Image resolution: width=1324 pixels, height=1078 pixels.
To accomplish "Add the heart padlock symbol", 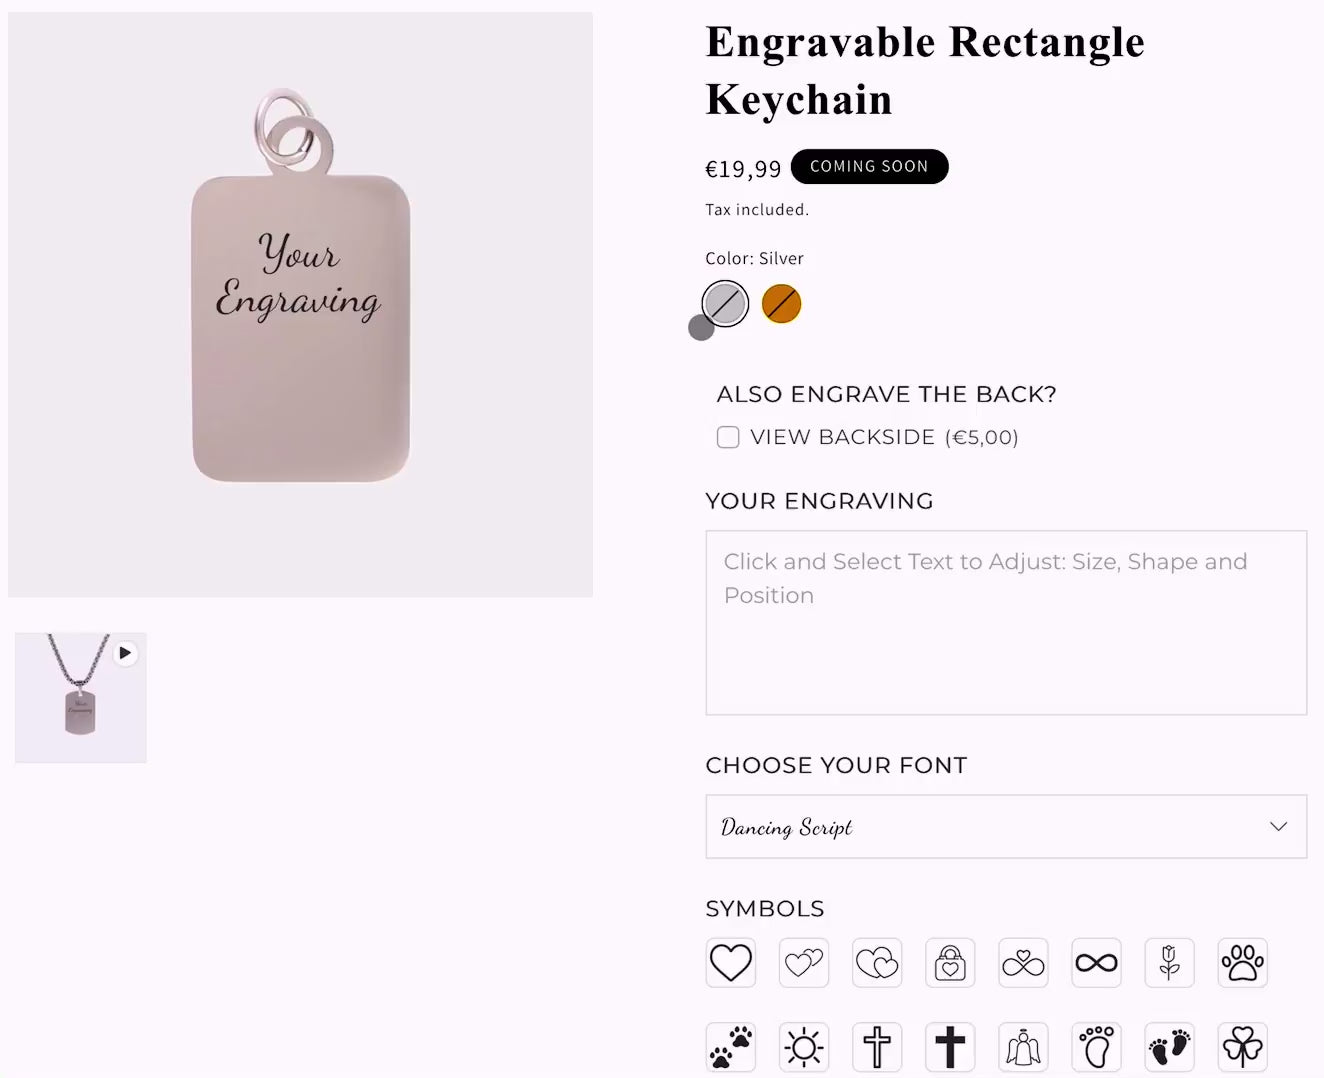I will click(x=950, y=963).
